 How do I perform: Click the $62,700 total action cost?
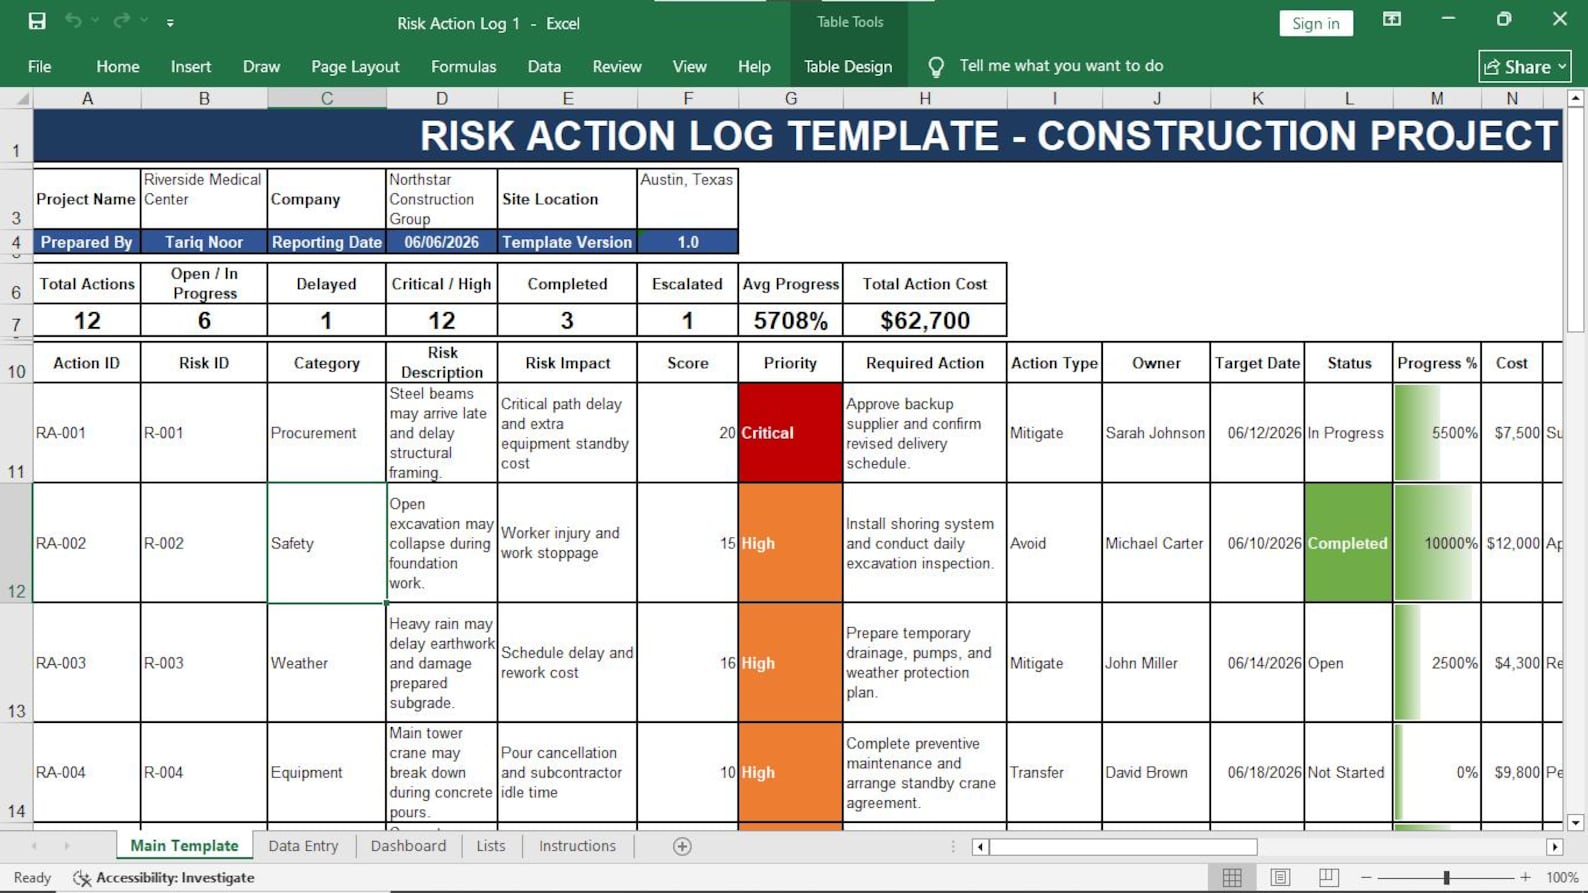[924, 321]
